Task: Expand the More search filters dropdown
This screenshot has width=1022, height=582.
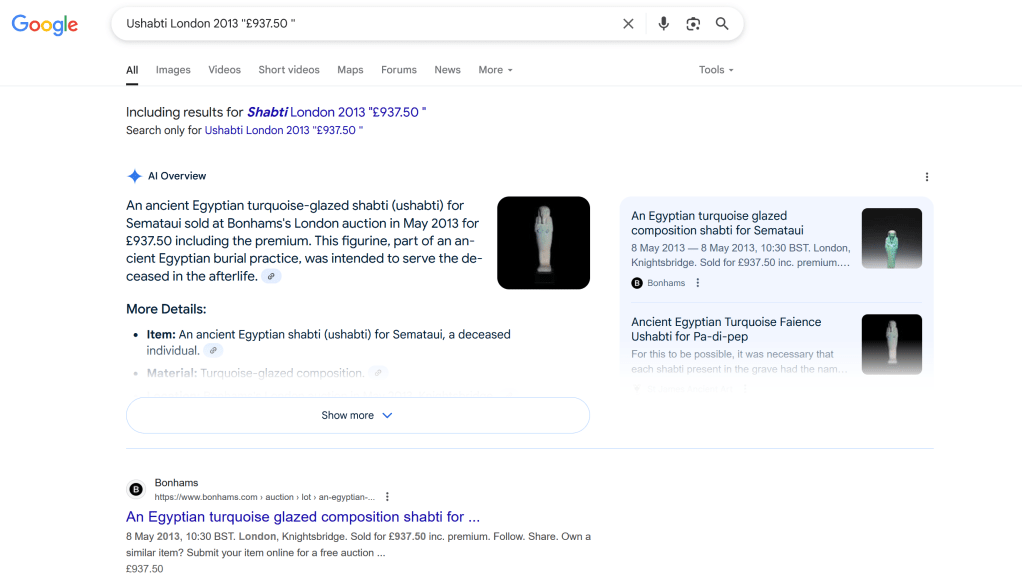Action: pyautogui.click(x=495, y=70)
